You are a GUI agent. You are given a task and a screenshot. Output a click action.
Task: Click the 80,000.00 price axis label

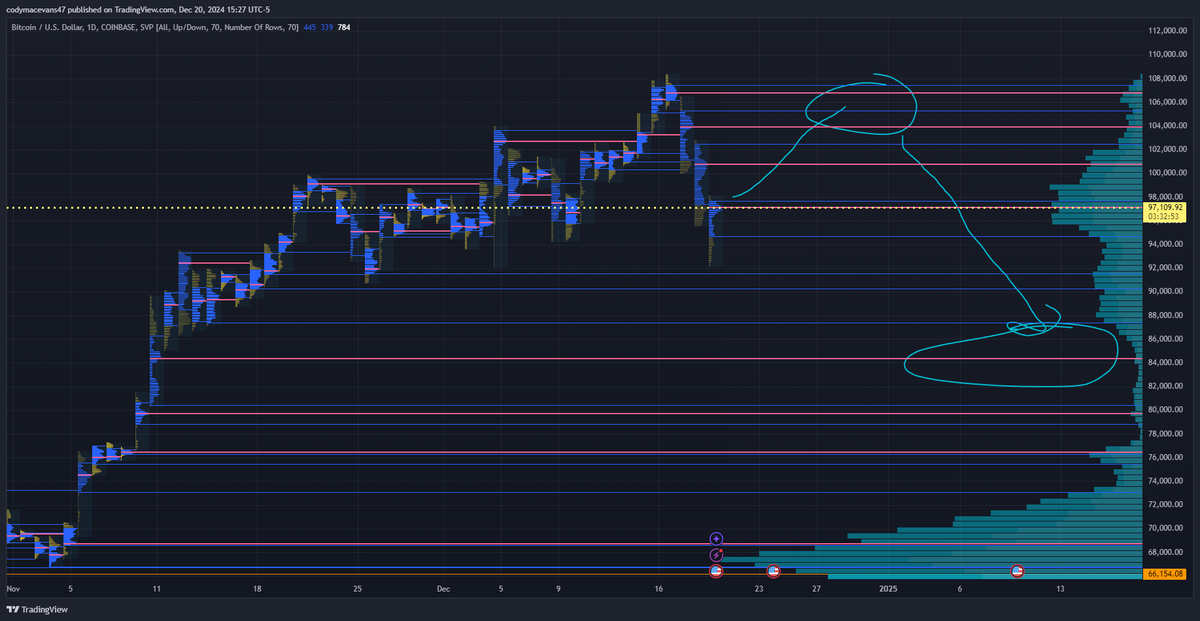point(1166,410)
